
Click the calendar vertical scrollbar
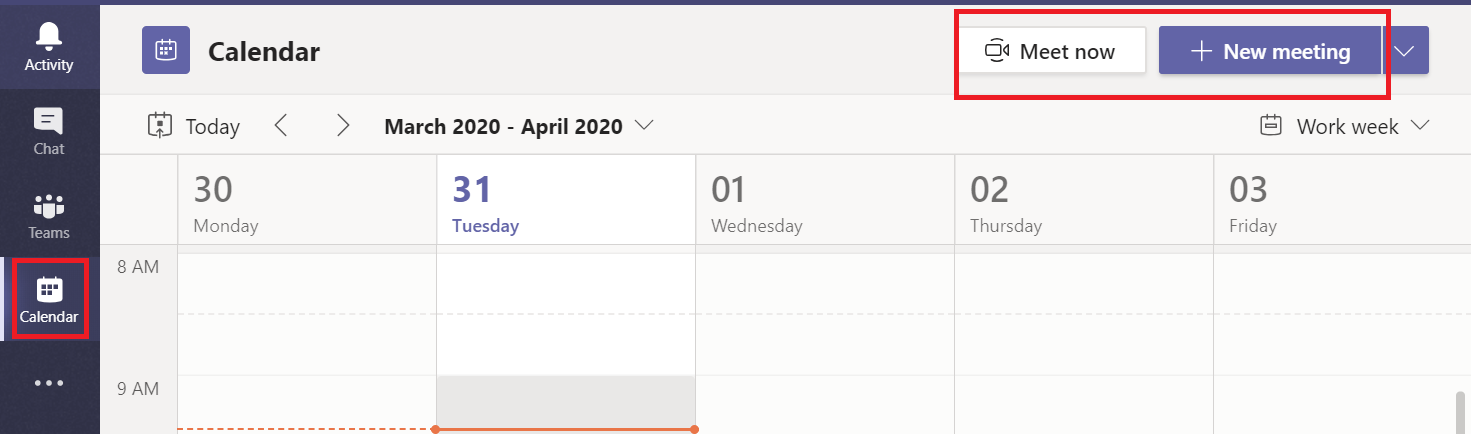tap(1461, 412)
